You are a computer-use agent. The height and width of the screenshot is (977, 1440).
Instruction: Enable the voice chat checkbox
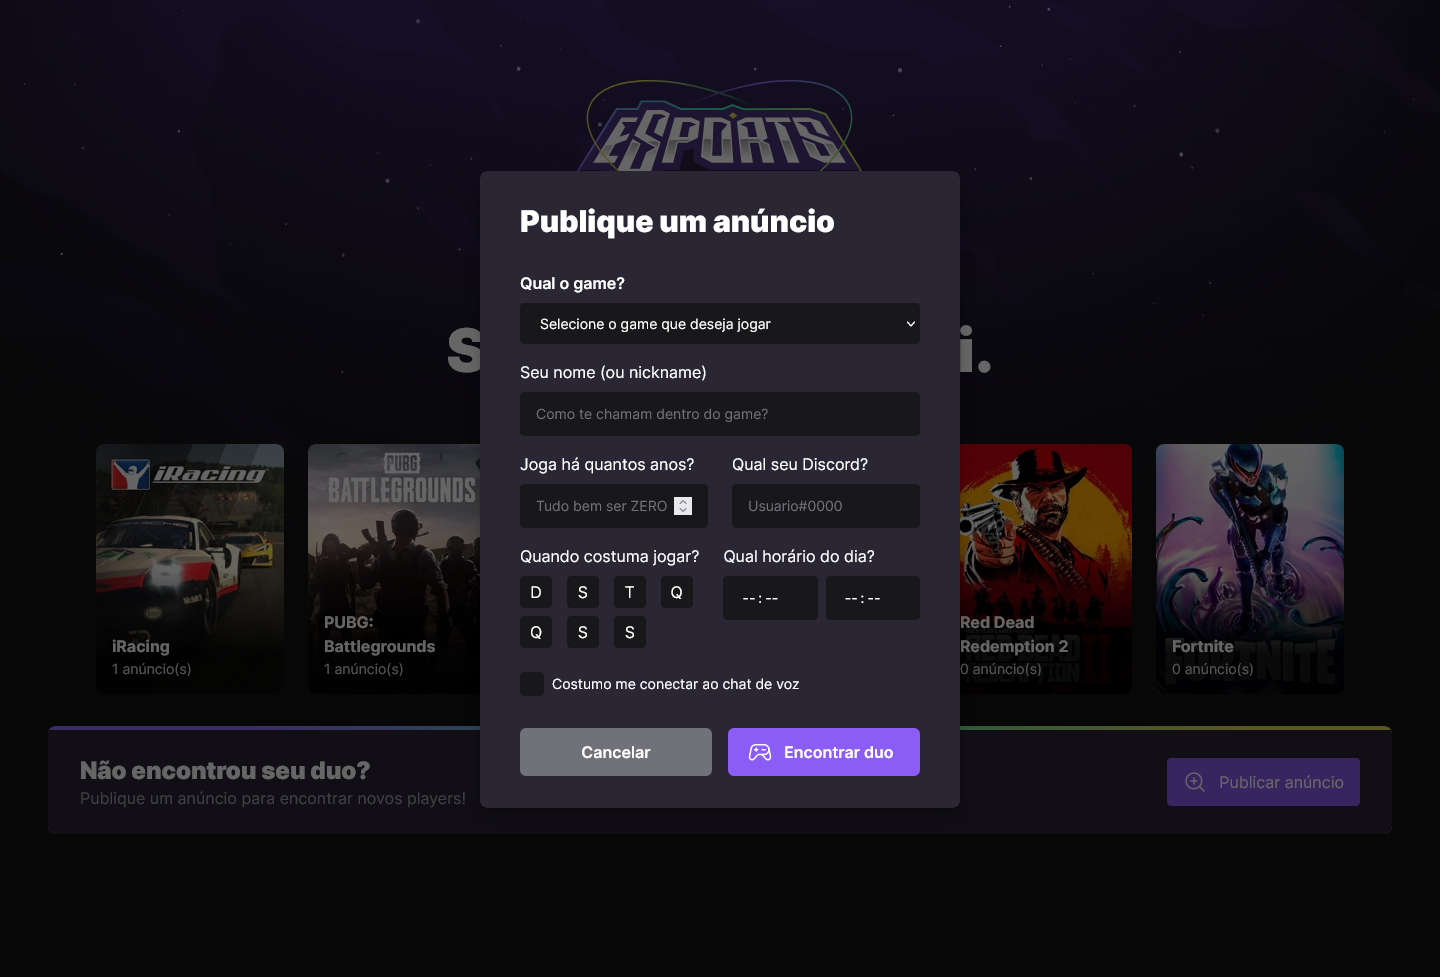(531, 683)
